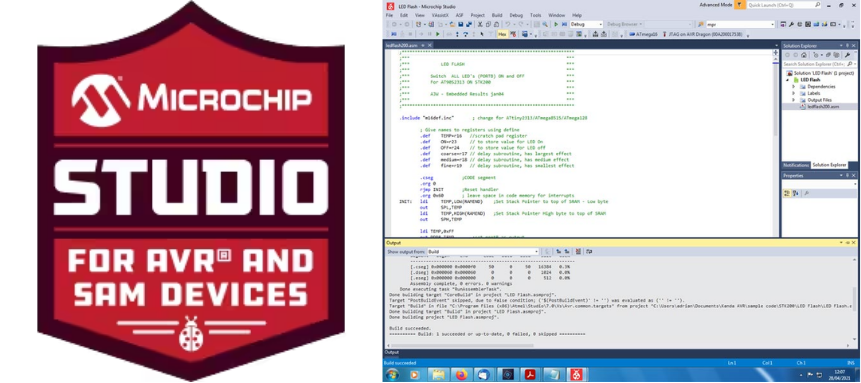Viewport: 861px width, 383px height.
Task: Click the Start Debugging and Break icon
Action: pyautogui.click(x=564, y=24)
